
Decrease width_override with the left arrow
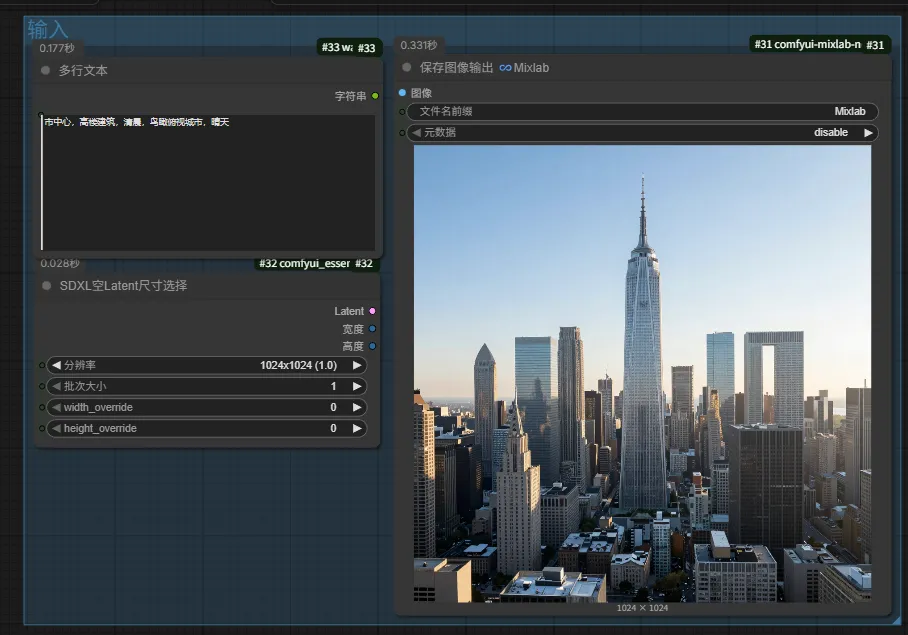tap(56, 408)
